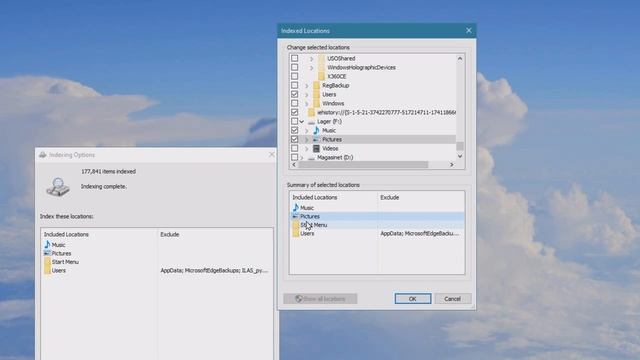Click the Exclude column header in summary

click(x=390, y=197)
